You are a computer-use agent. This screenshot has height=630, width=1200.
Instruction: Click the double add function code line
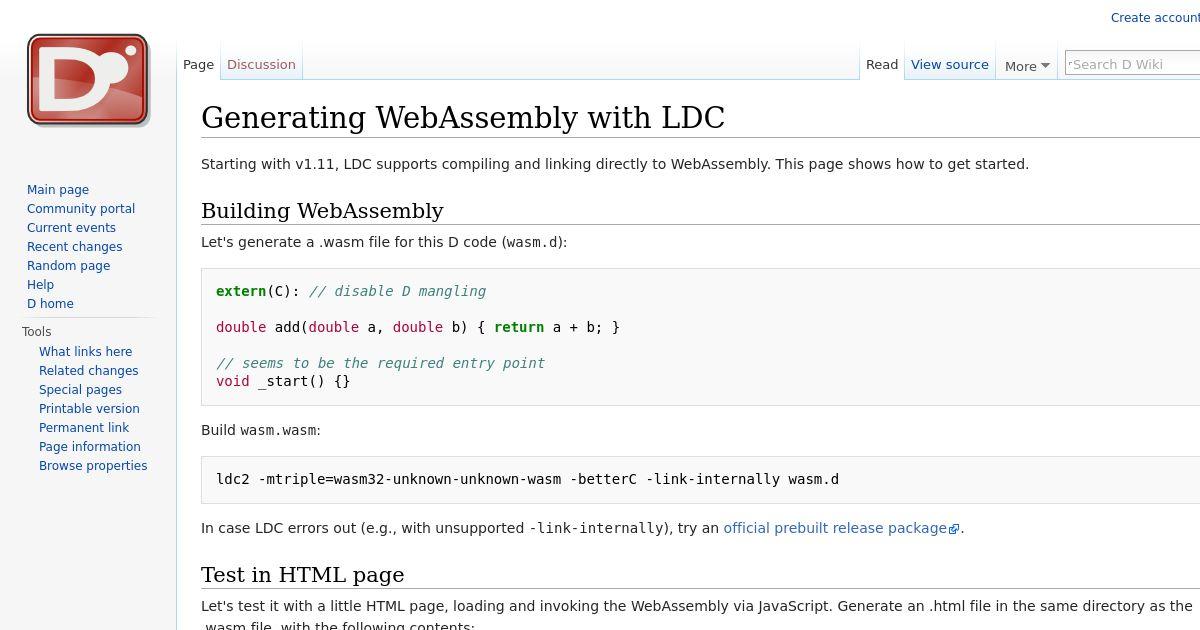click(418, 327)
